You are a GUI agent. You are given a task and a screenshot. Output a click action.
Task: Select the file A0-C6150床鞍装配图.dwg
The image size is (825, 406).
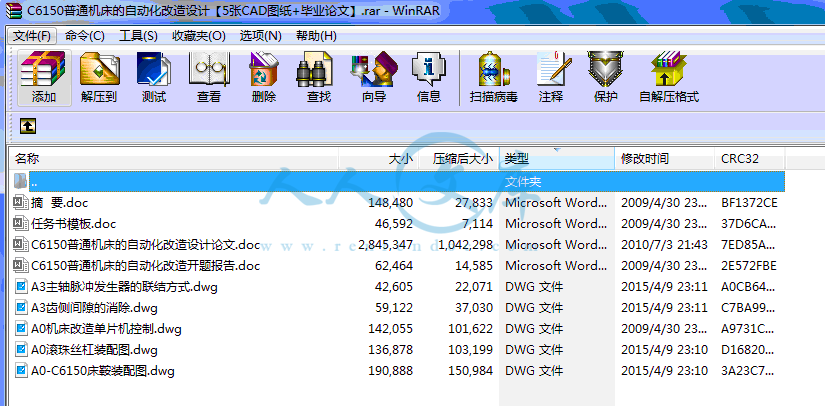pos(103,371)
